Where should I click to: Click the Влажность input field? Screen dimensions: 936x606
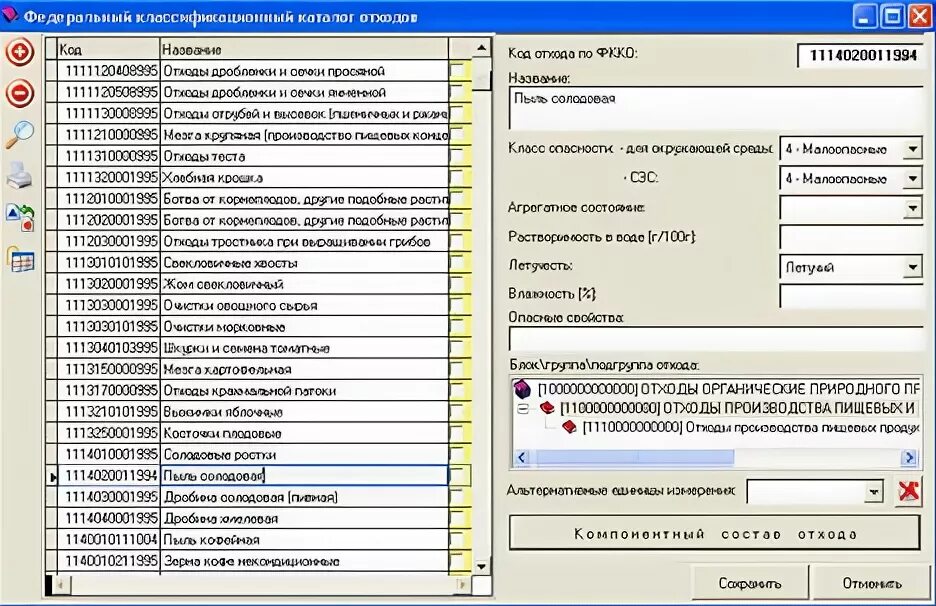(851, 296)
